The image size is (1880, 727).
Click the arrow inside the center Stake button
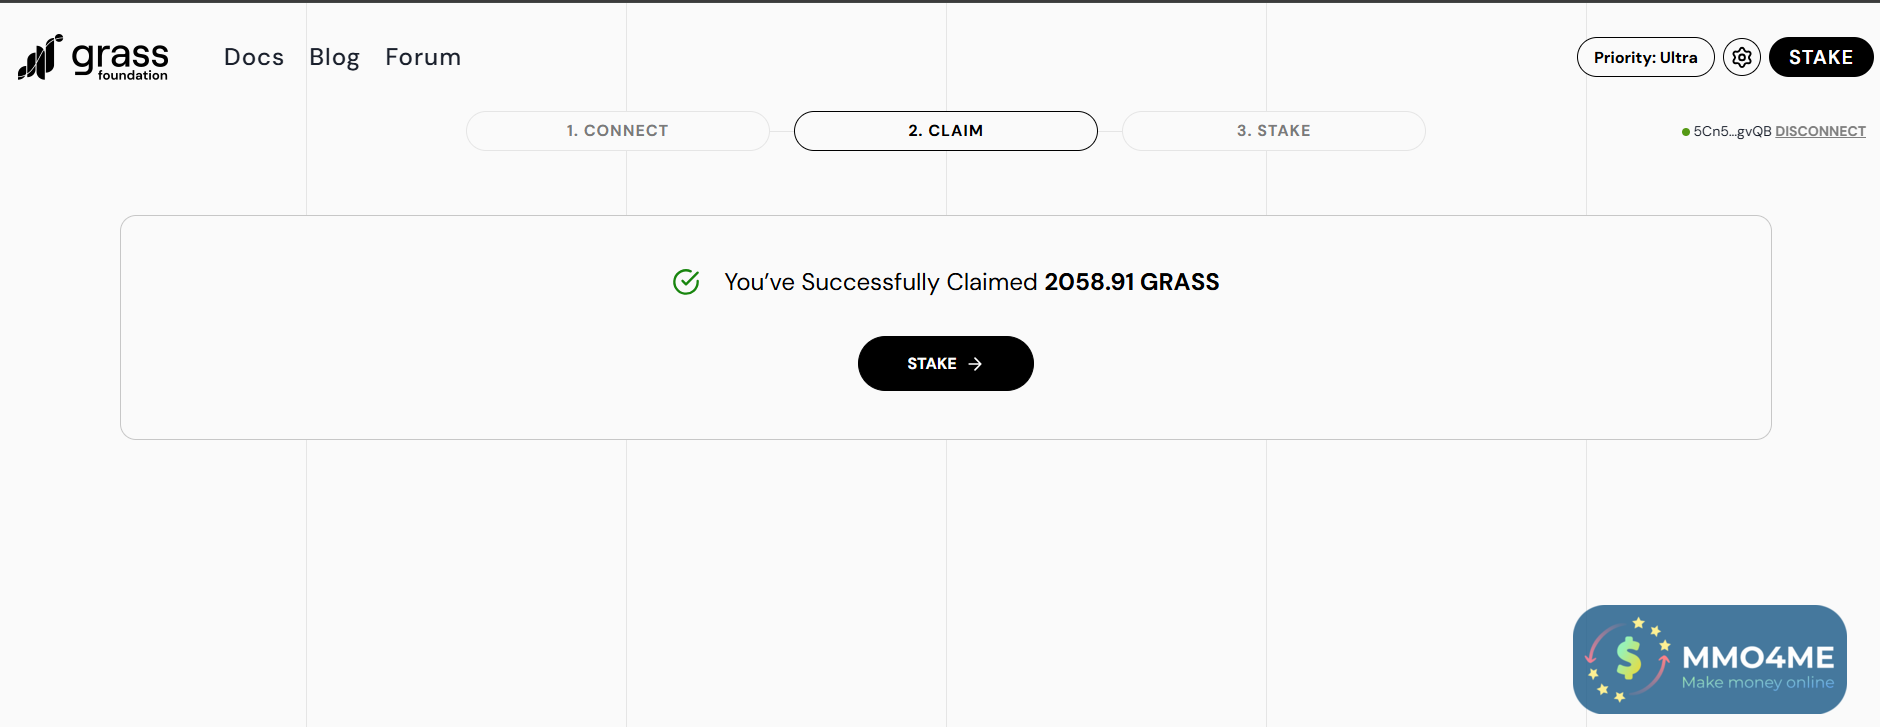pos(975,364)
